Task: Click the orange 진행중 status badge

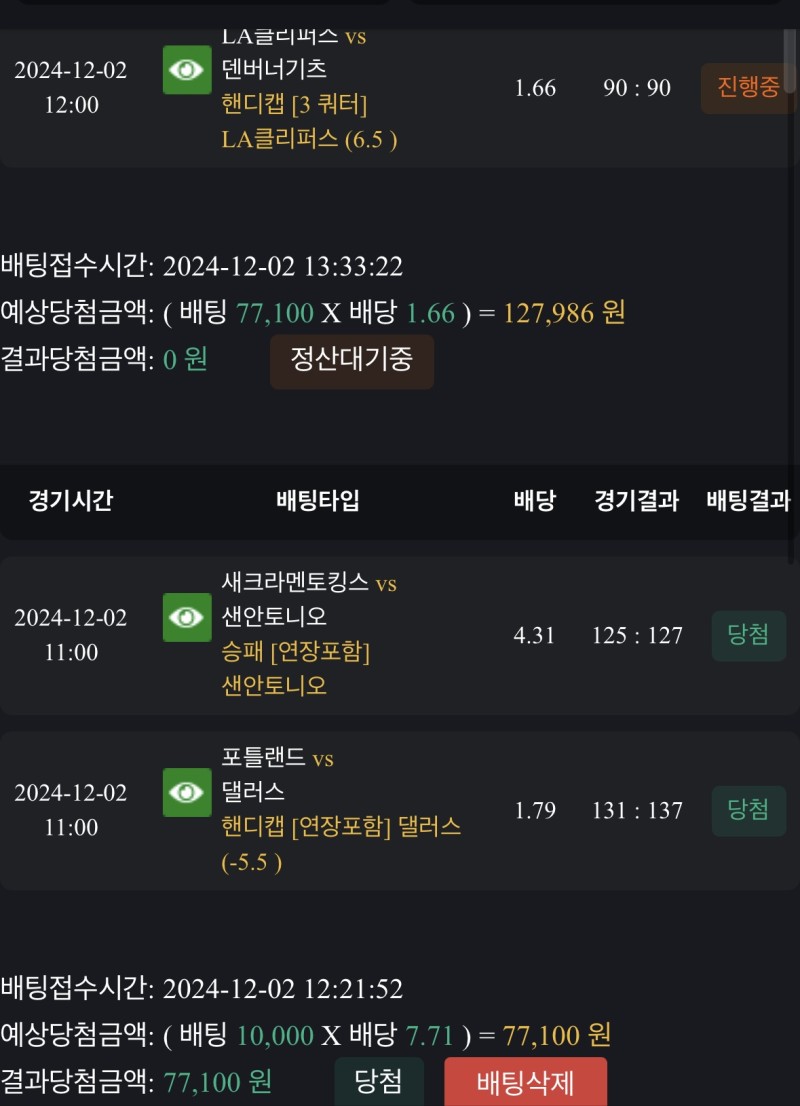Action: pos(747,88)
